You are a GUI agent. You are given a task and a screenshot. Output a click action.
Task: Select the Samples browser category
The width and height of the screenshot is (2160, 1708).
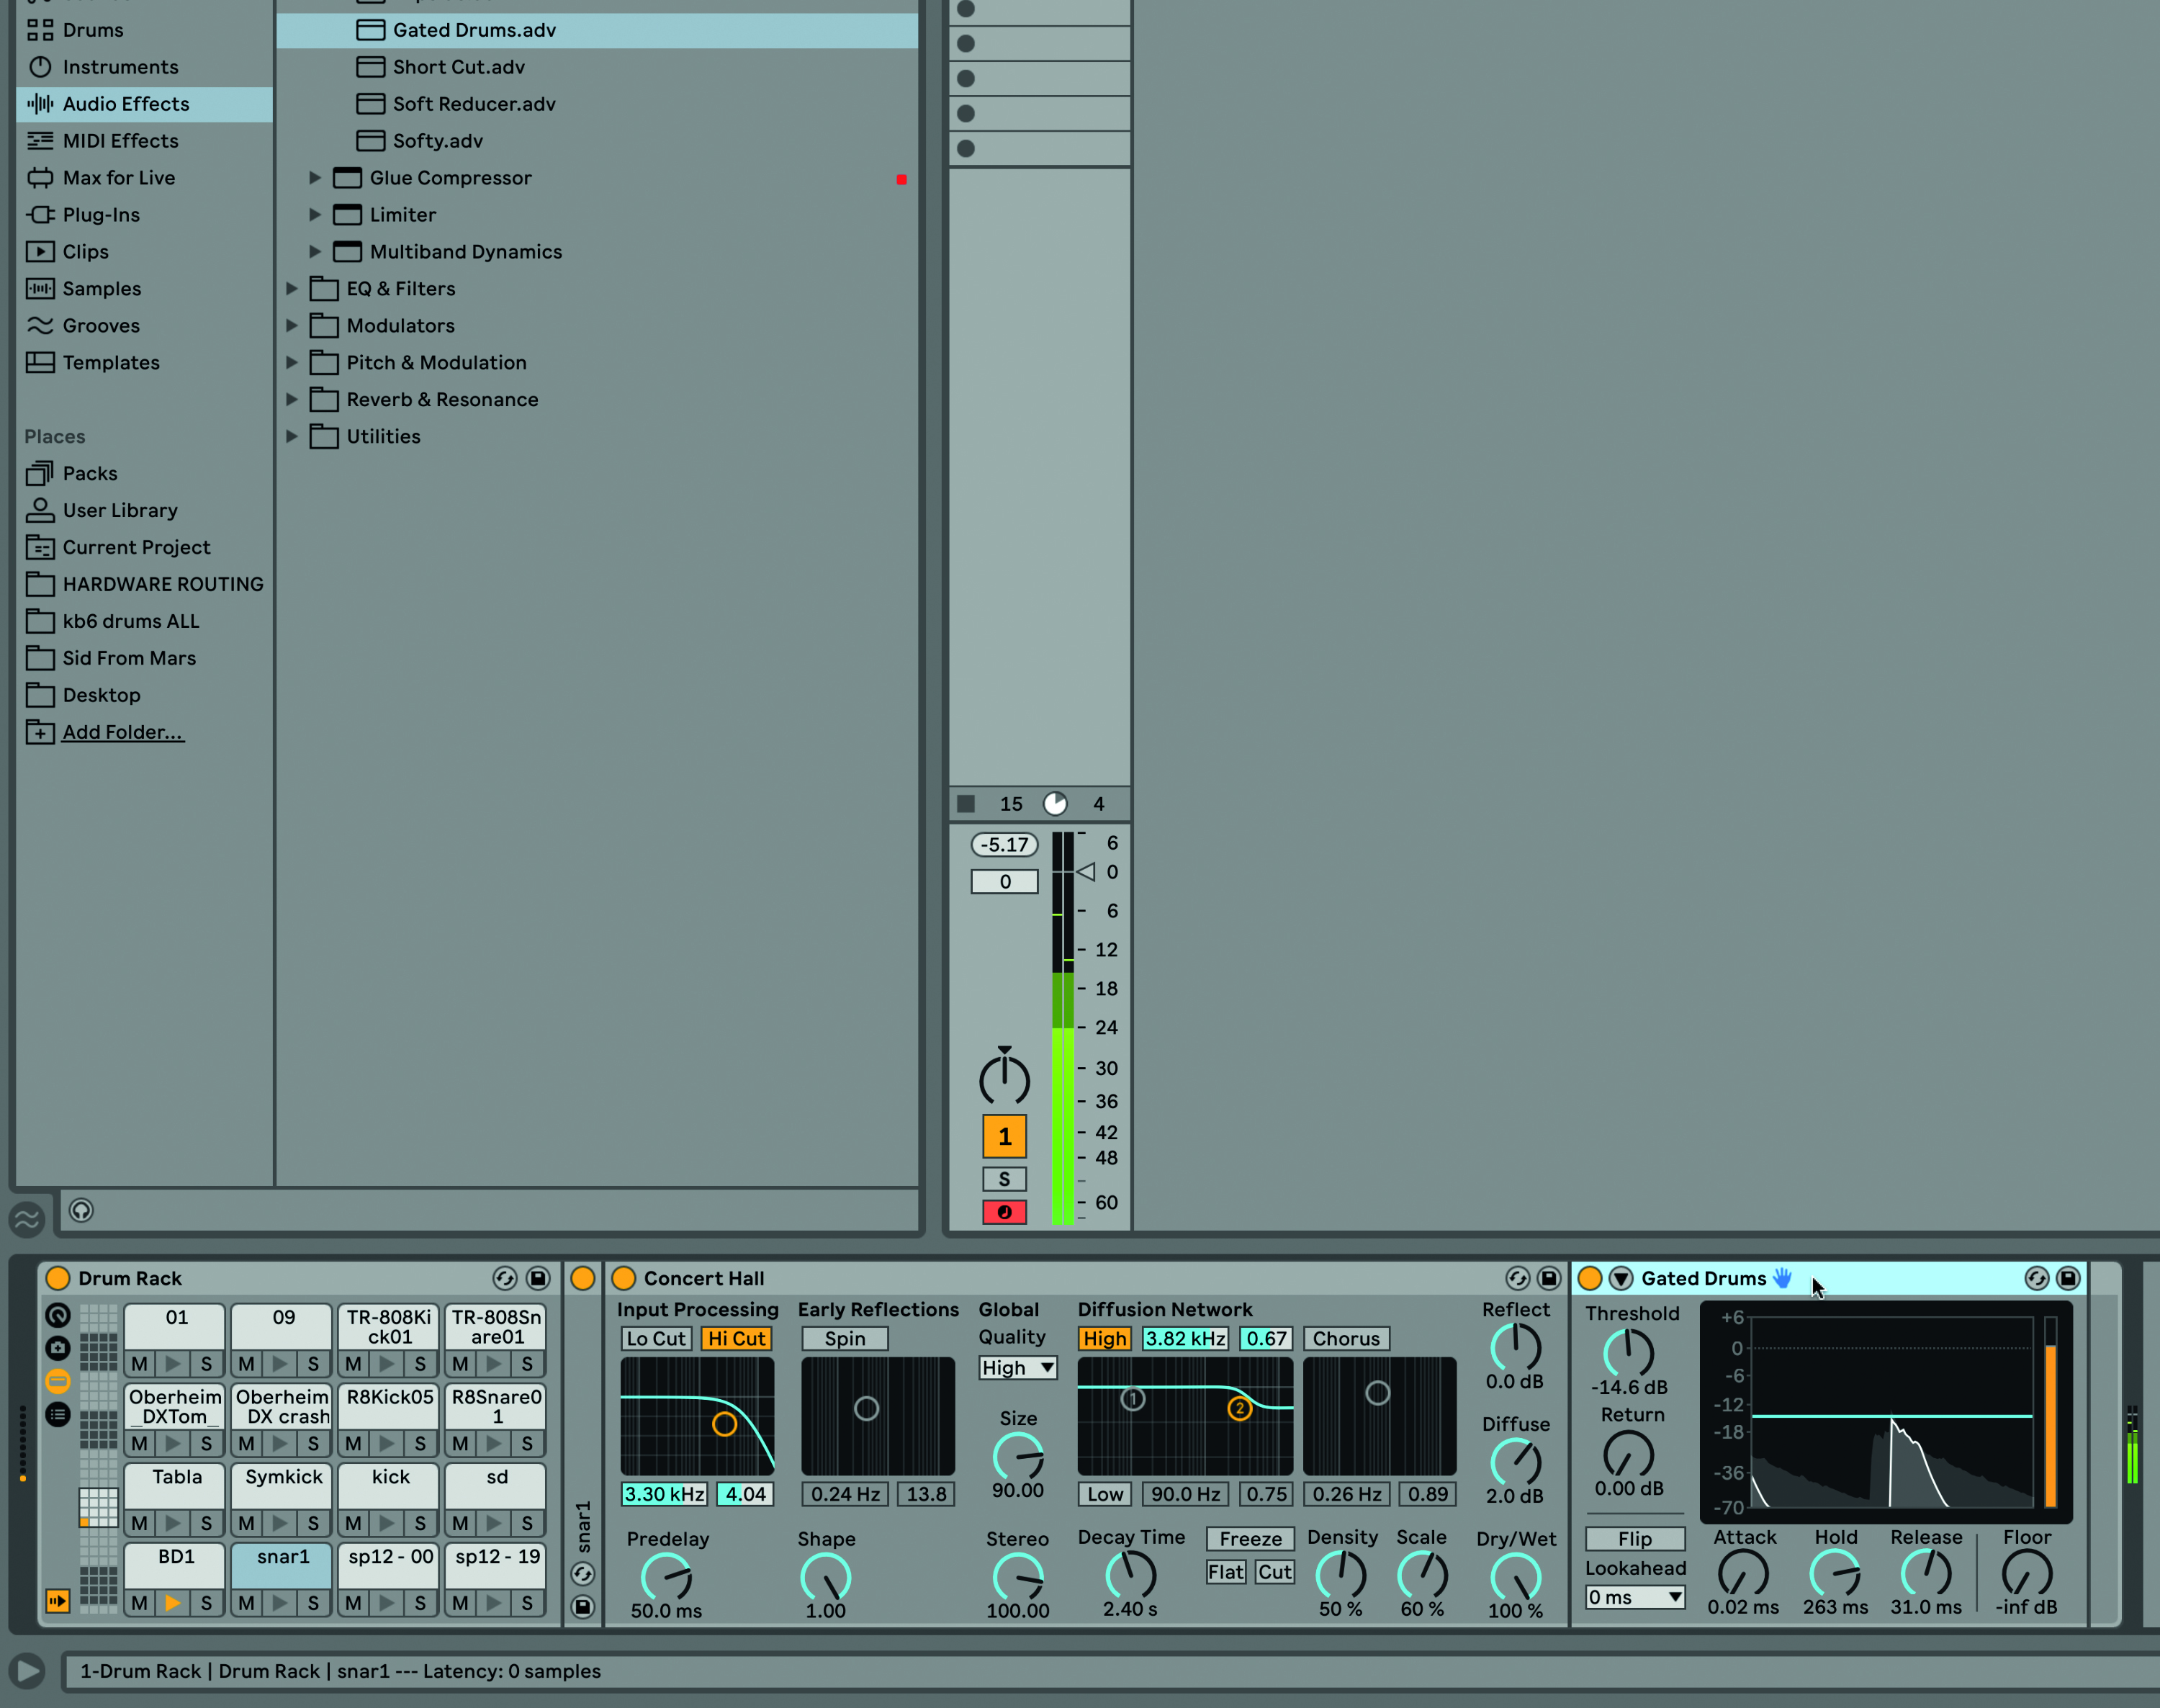coord(101,289)
